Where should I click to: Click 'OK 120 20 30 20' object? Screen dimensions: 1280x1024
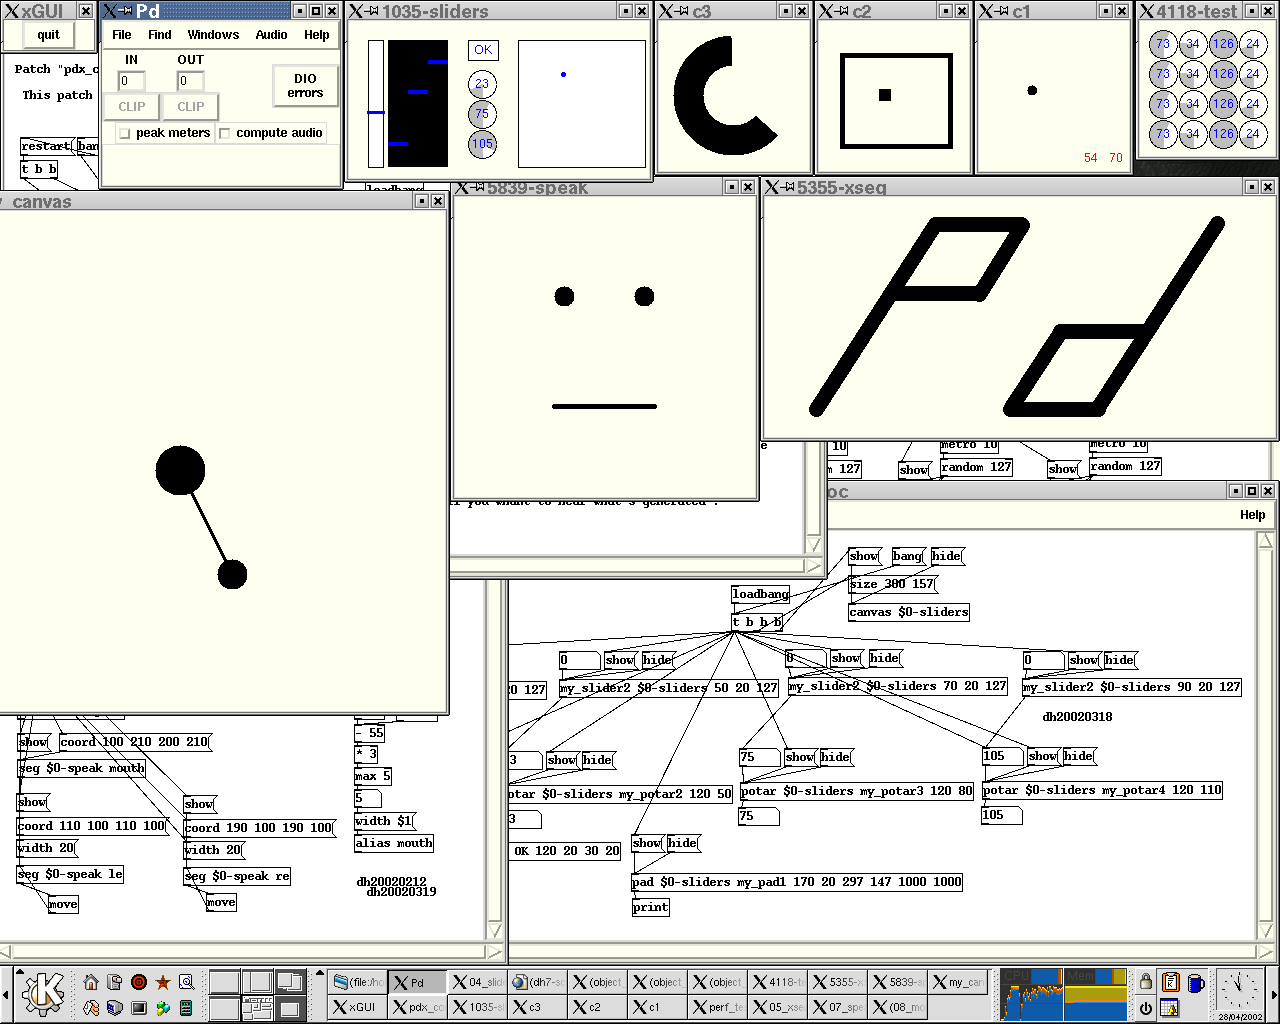tap(565, 851)
